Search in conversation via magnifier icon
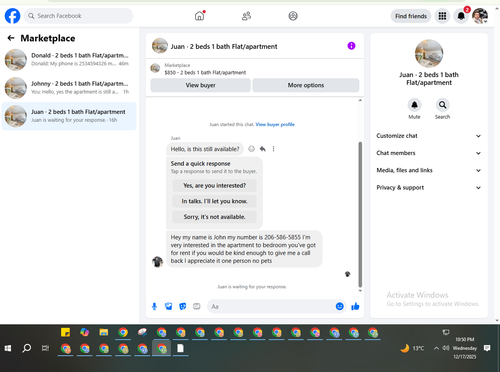The width and height of the screenshot is (500, 372). tap(442, 105)
